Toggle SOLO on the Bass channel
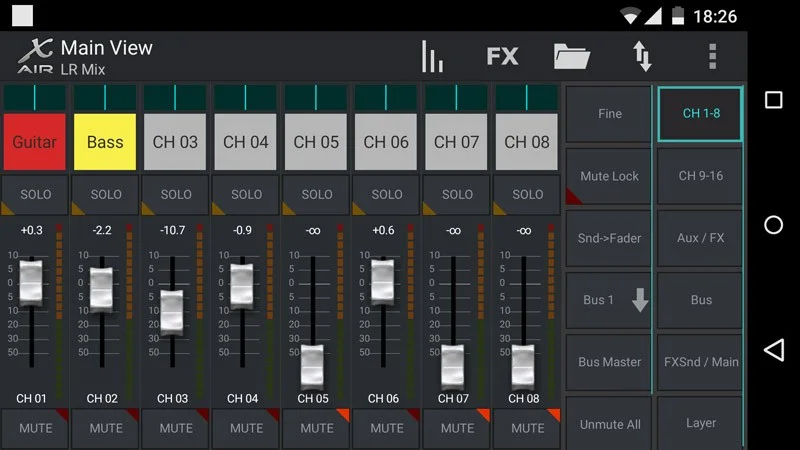Viewport: 800px width, 450px height. (105, 194)
